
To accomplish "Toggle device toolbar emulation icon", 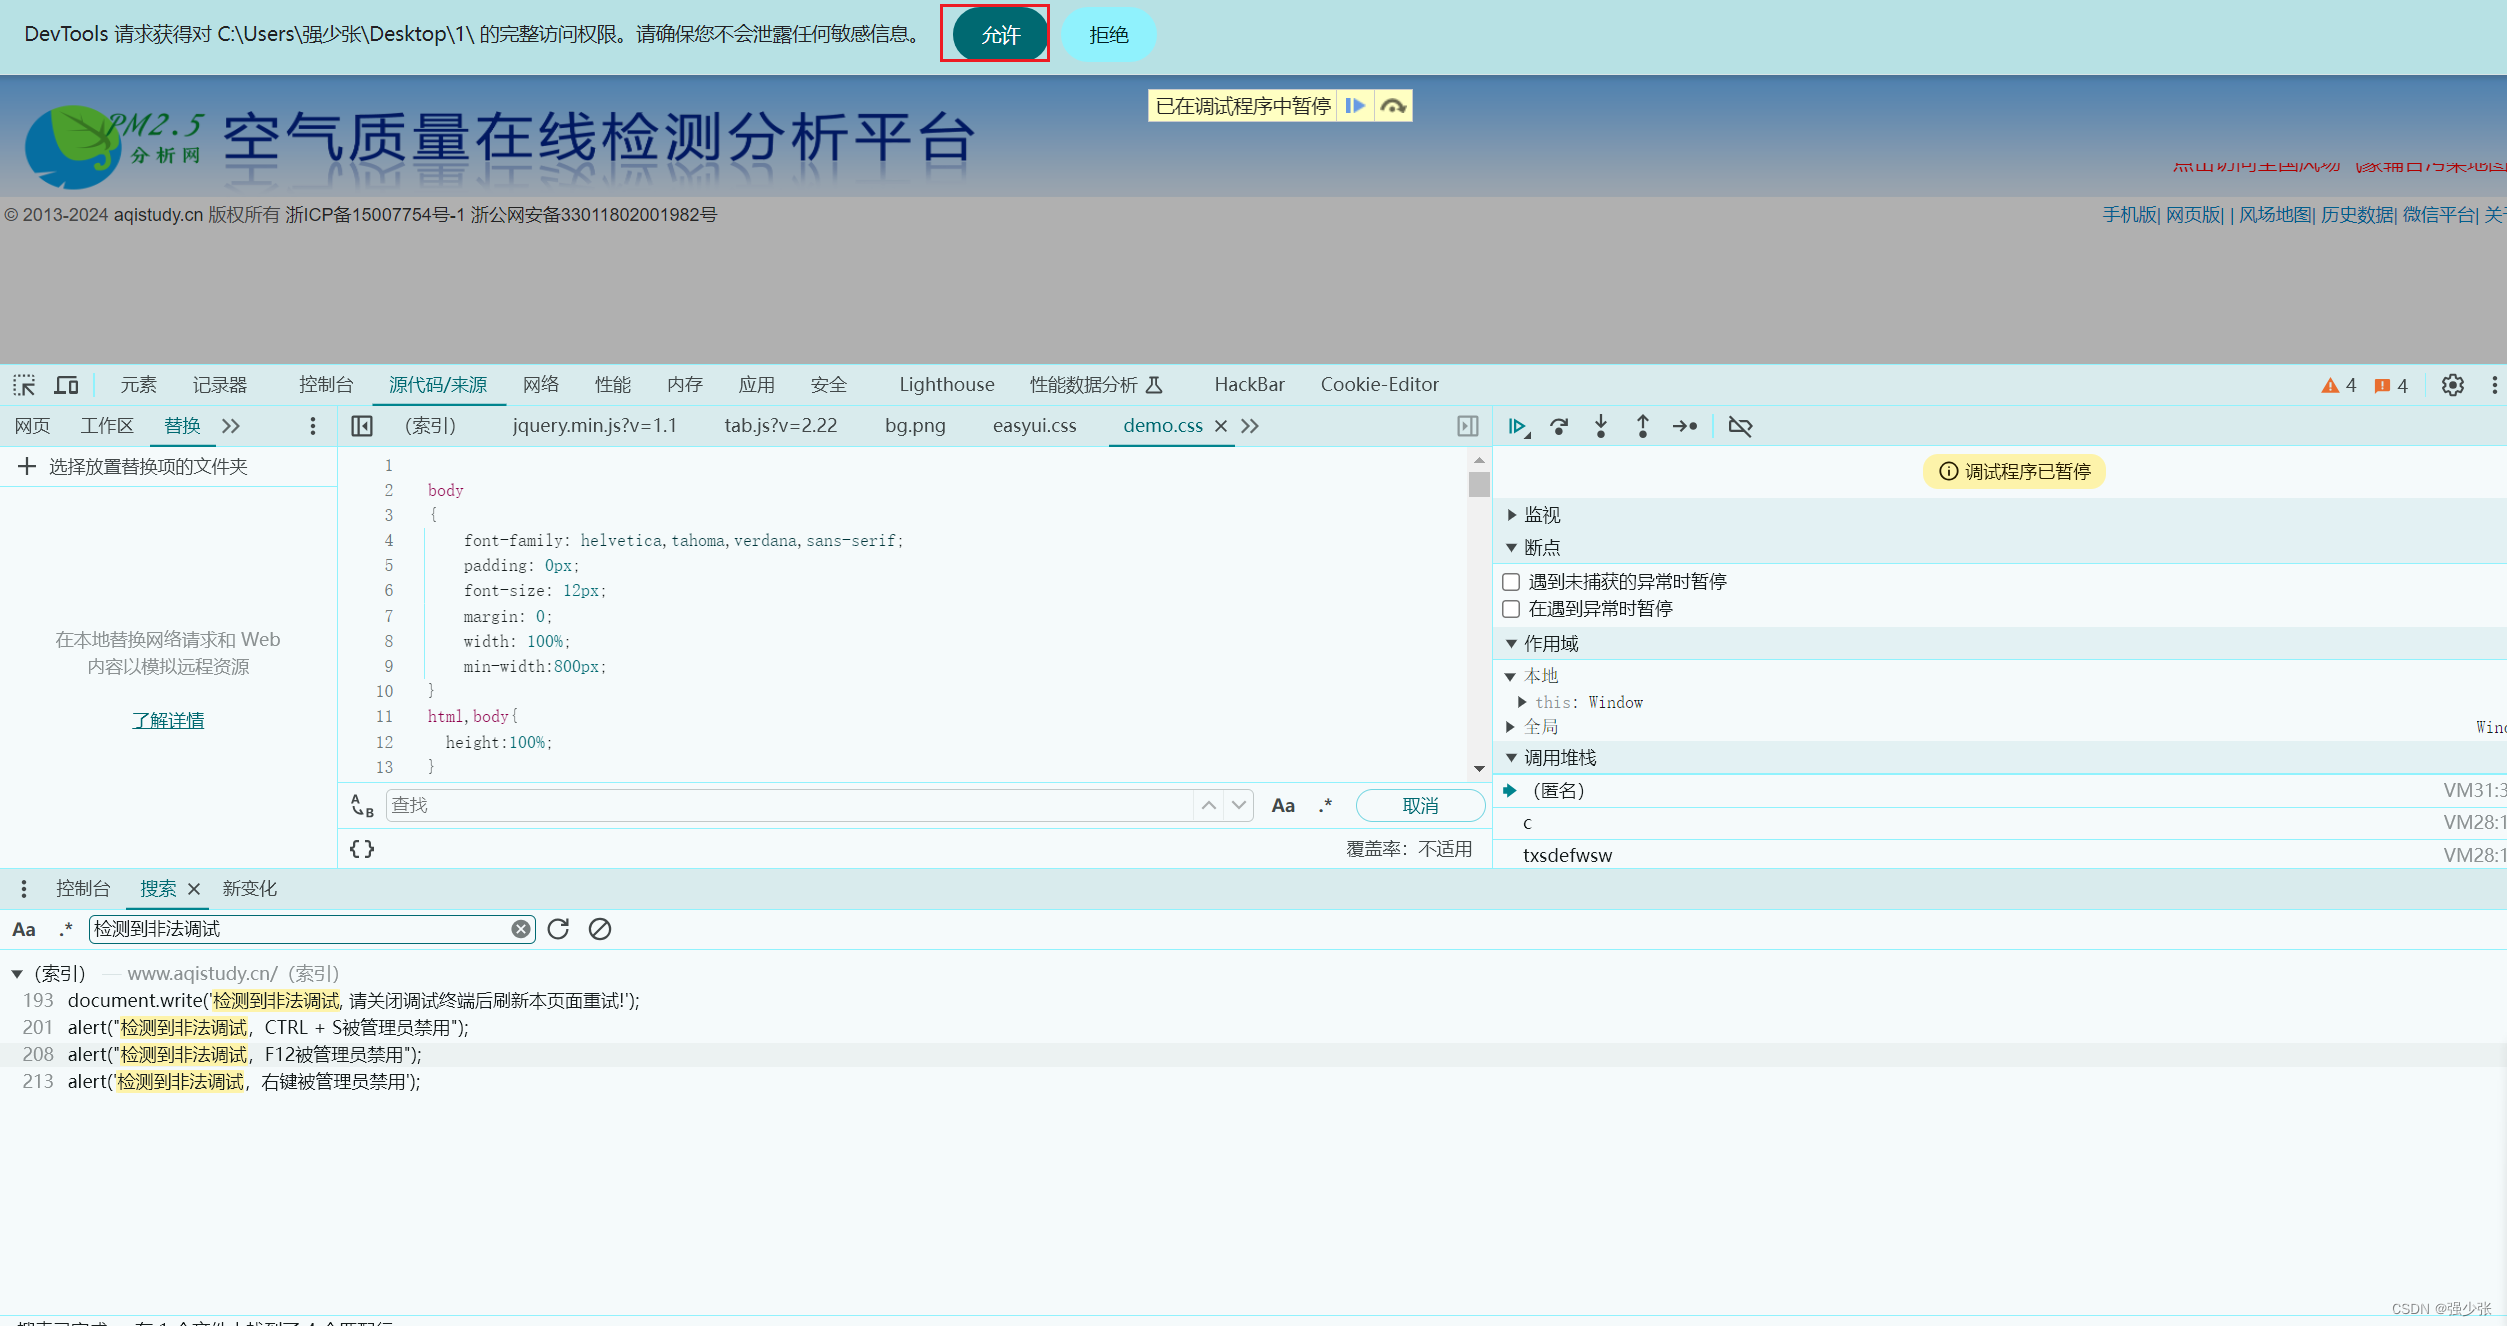I will tap(66, 385).
